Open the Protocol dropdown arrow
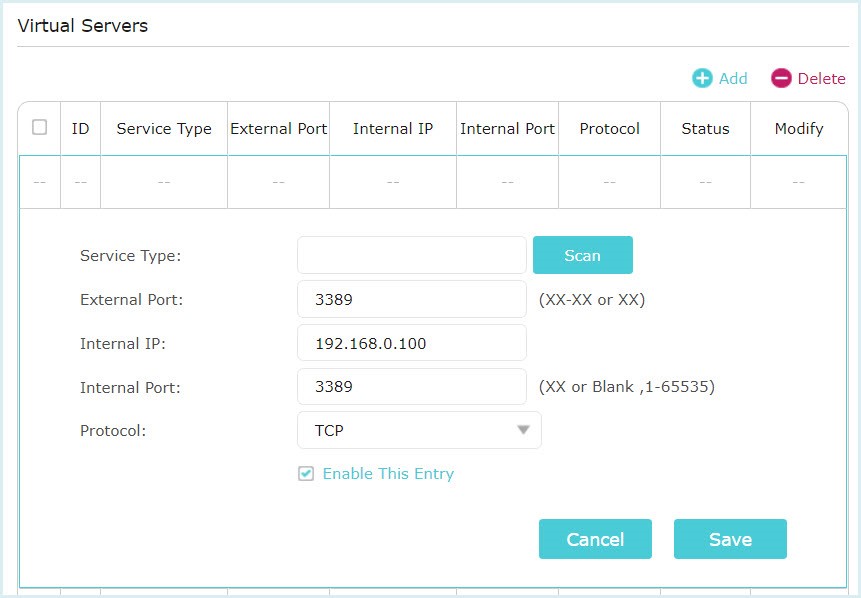 (x=524, y=430)
